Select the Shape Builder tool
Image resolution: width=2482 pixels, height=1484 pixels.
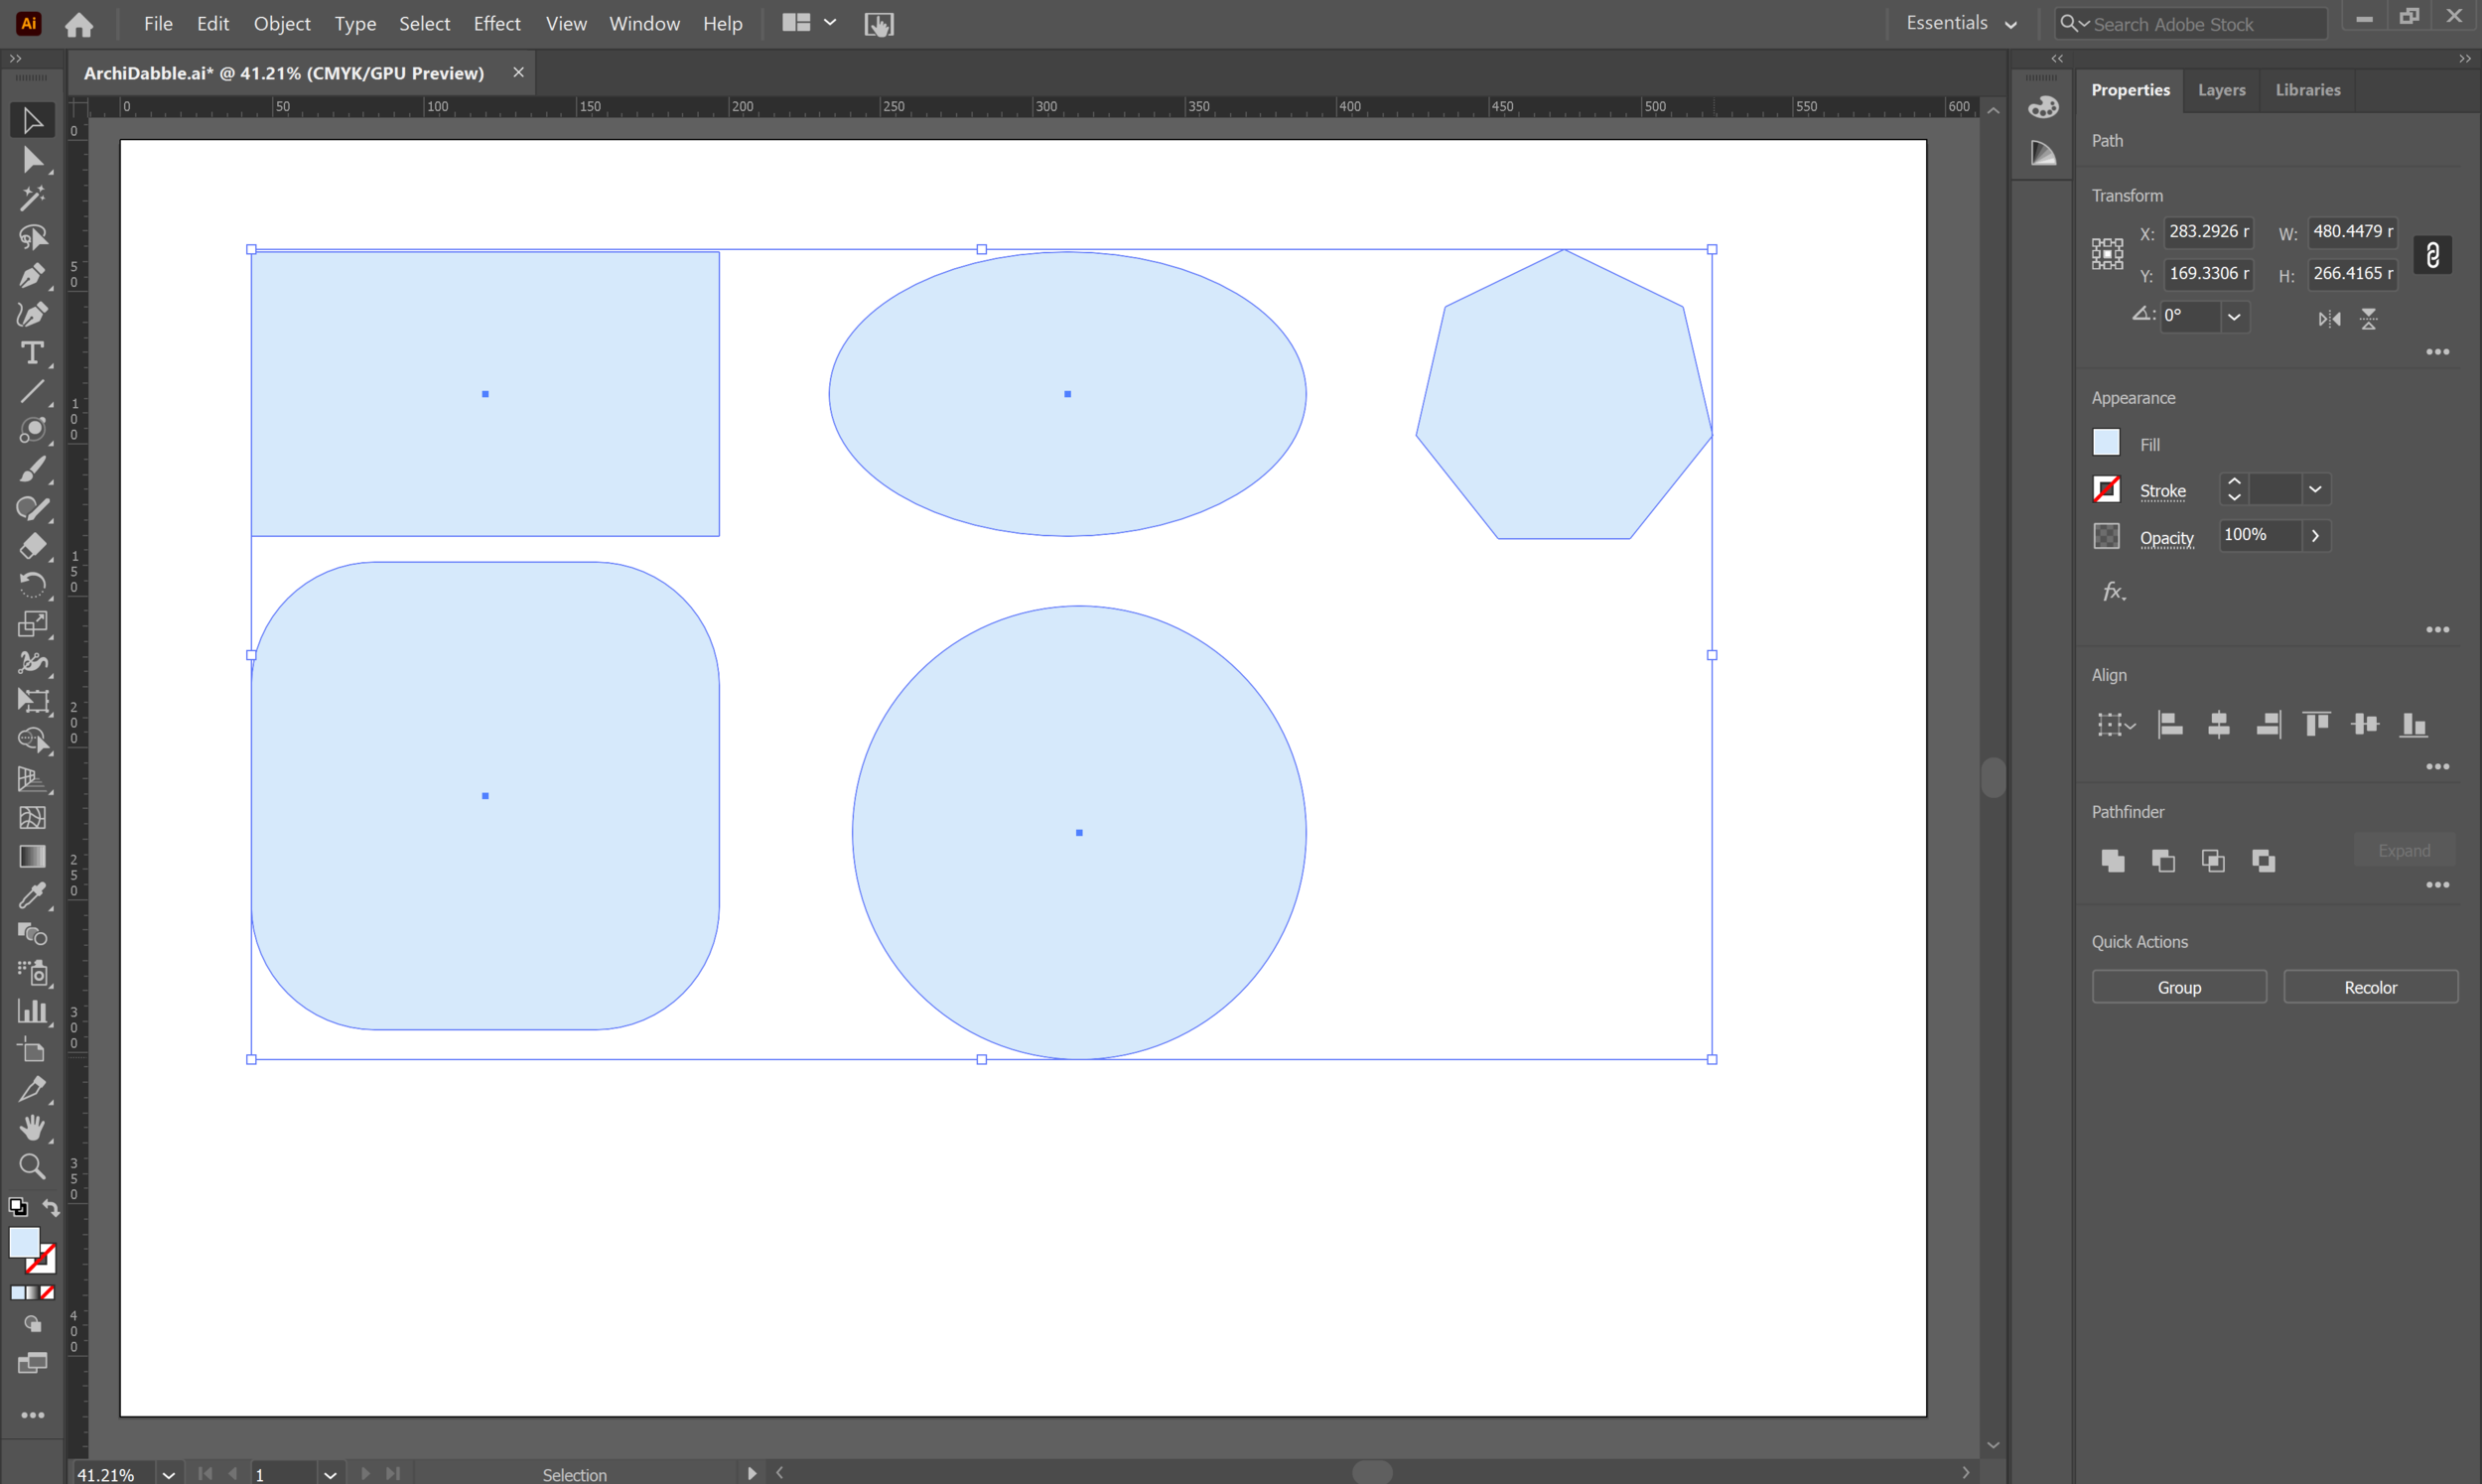(x=32, y=740)
